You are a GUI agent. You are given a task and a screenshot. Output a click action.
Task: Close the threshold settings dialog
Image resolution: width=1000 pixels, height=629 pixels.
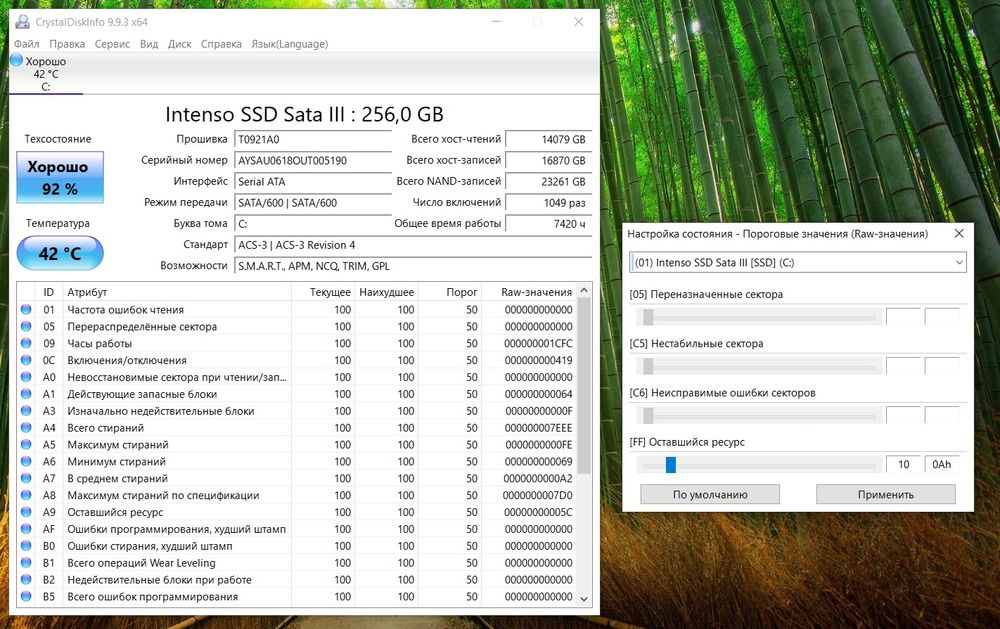[x=959, y=233]
